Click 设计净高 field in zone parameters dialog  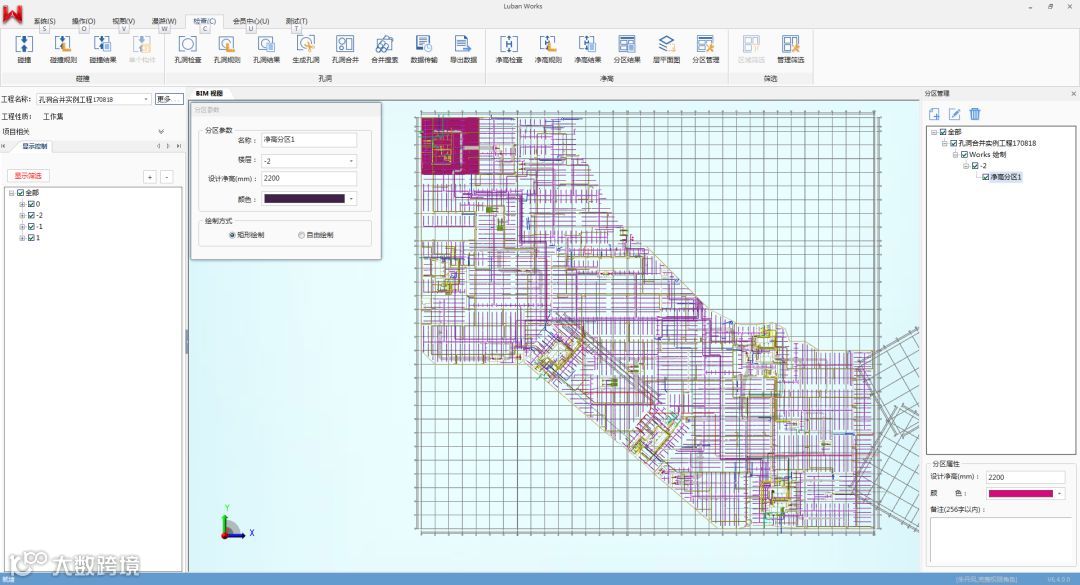coord(309,178)
